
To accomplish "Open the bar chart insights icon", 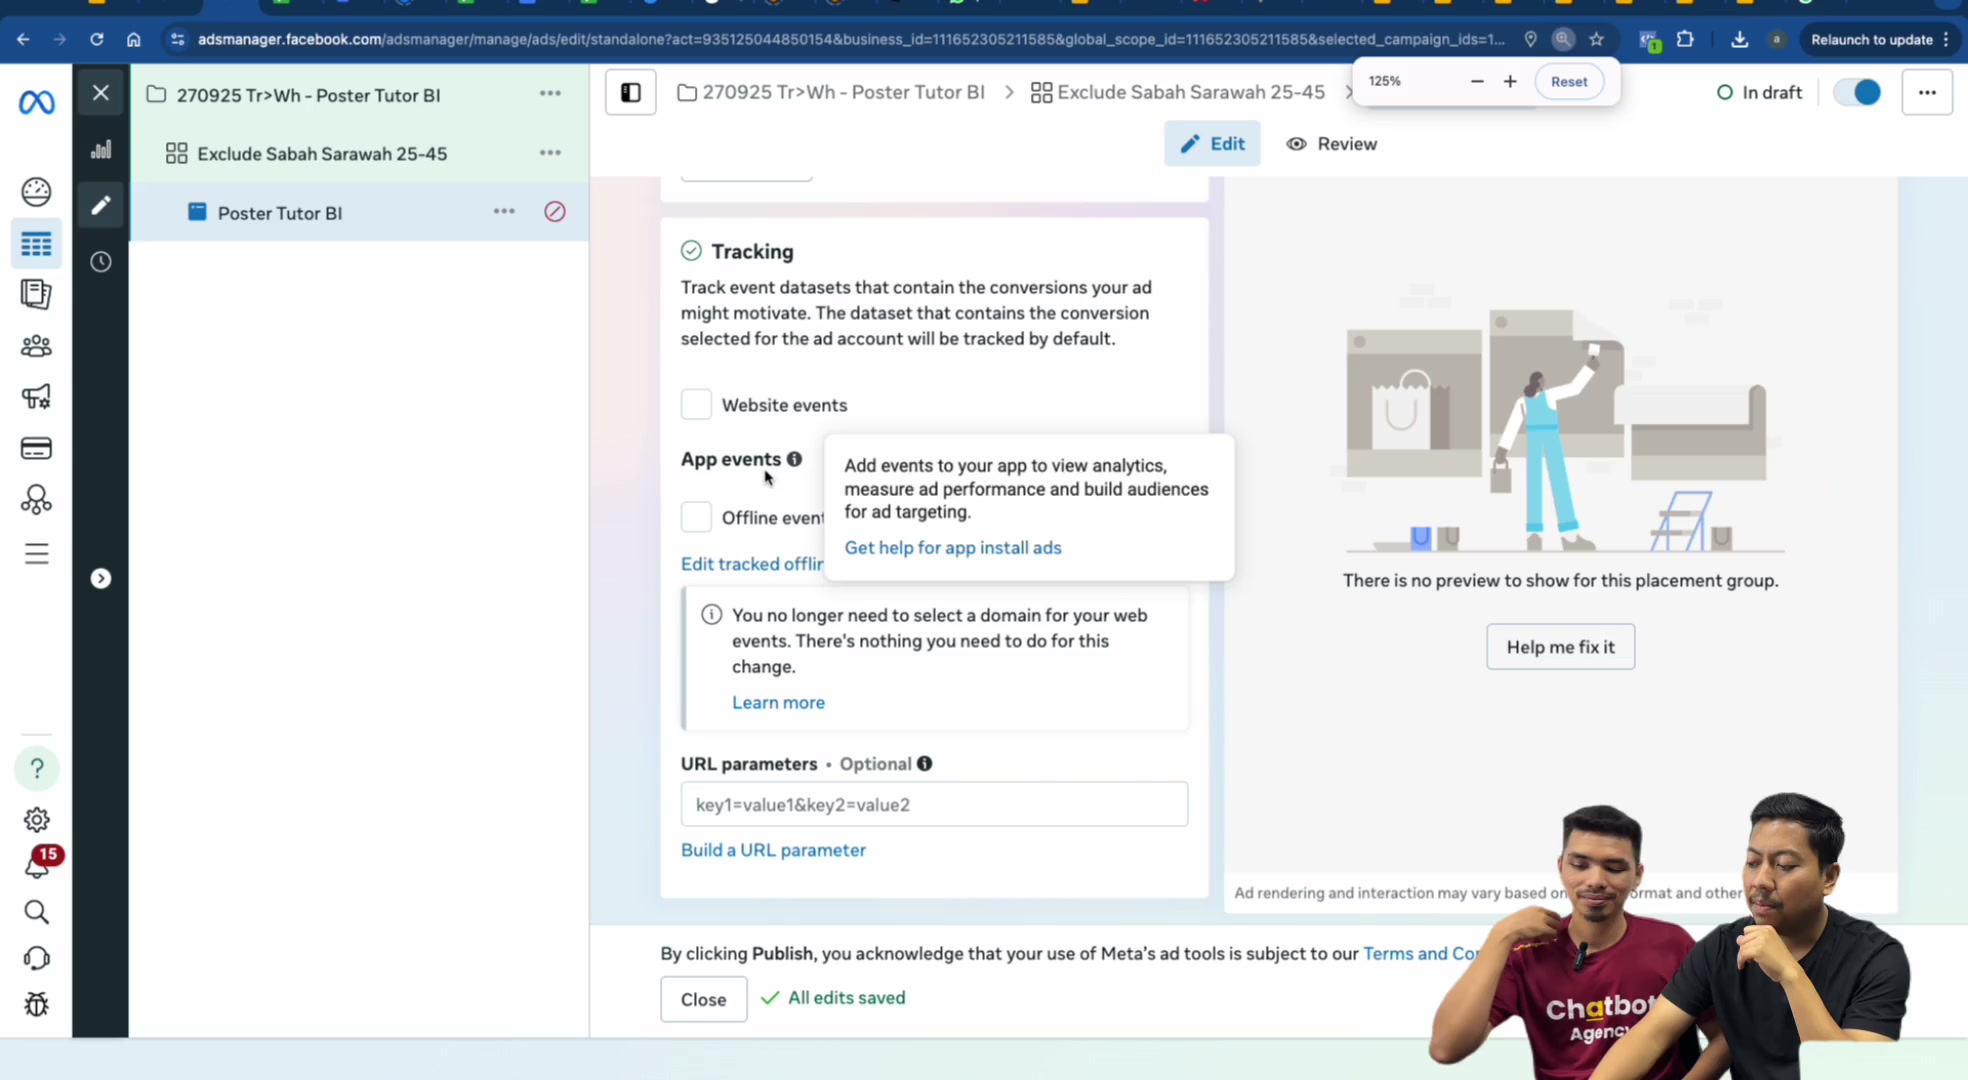I will coord(101,150).
